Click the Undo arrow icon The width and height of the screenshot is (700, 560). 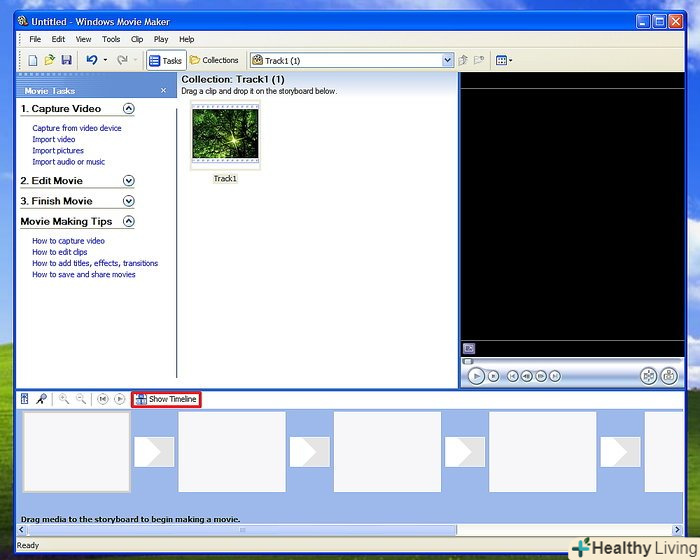tap(91, 60)
